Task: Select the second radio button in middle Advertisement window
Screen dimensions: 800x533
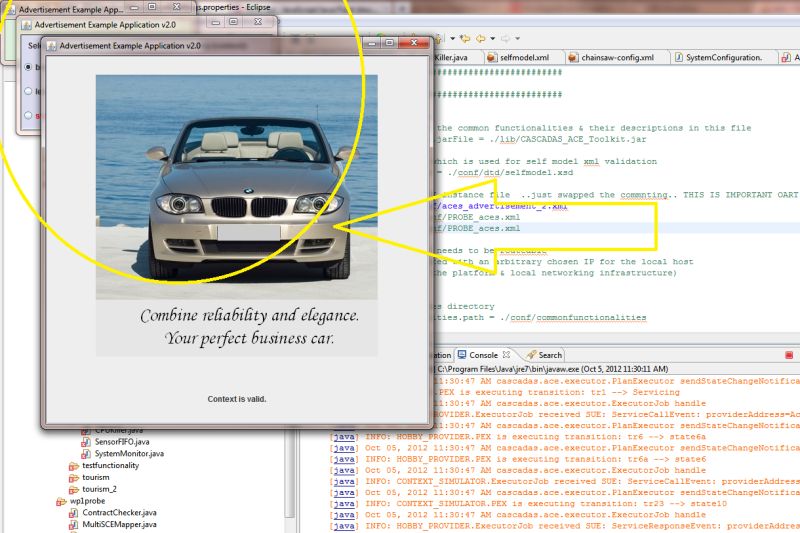Action: (28, 91)
